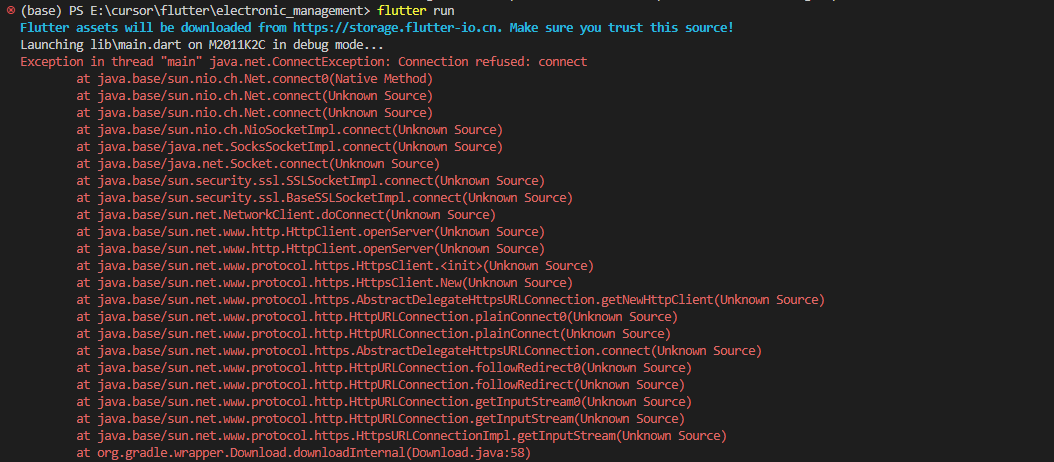Screen dimensions: 1054x462
Task: Click the NioSocketImpl.connect stack trace line
Action: [289, 129]
